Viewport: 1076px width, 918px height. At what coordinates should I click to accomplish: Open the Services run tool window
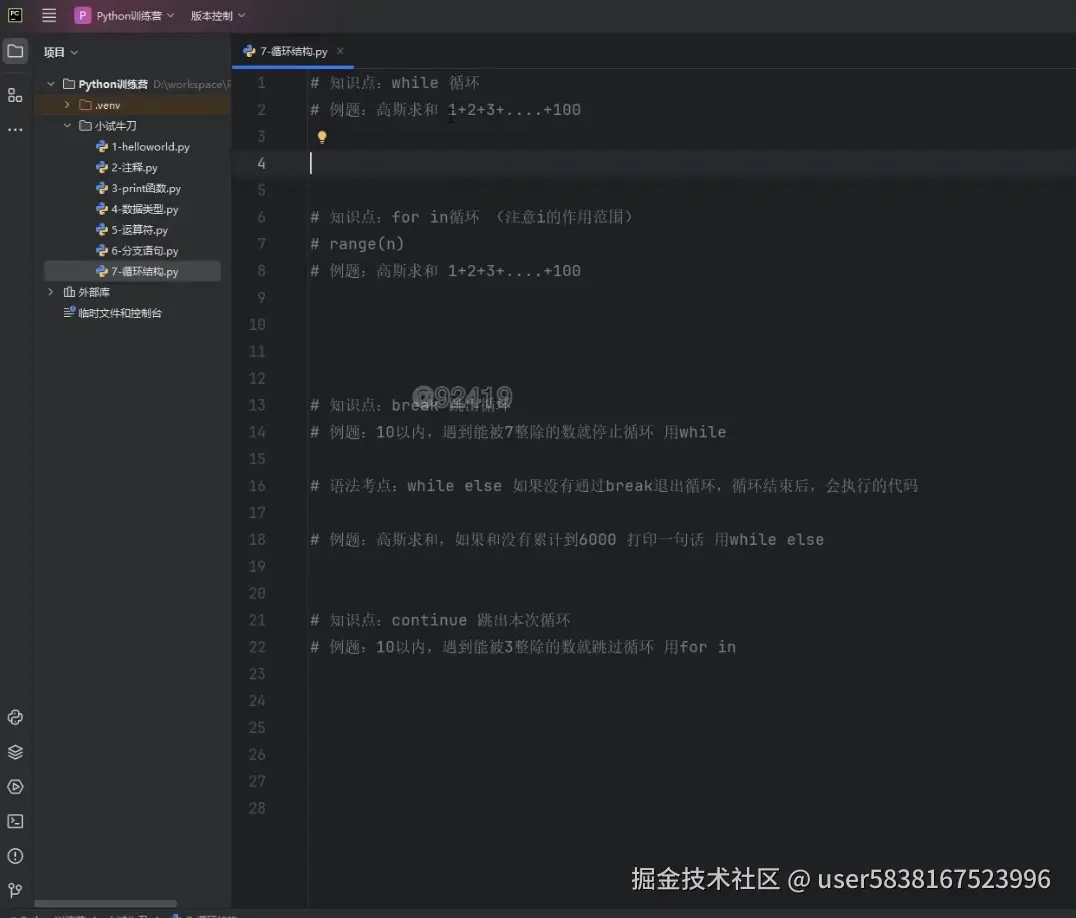tap(14, 787)
